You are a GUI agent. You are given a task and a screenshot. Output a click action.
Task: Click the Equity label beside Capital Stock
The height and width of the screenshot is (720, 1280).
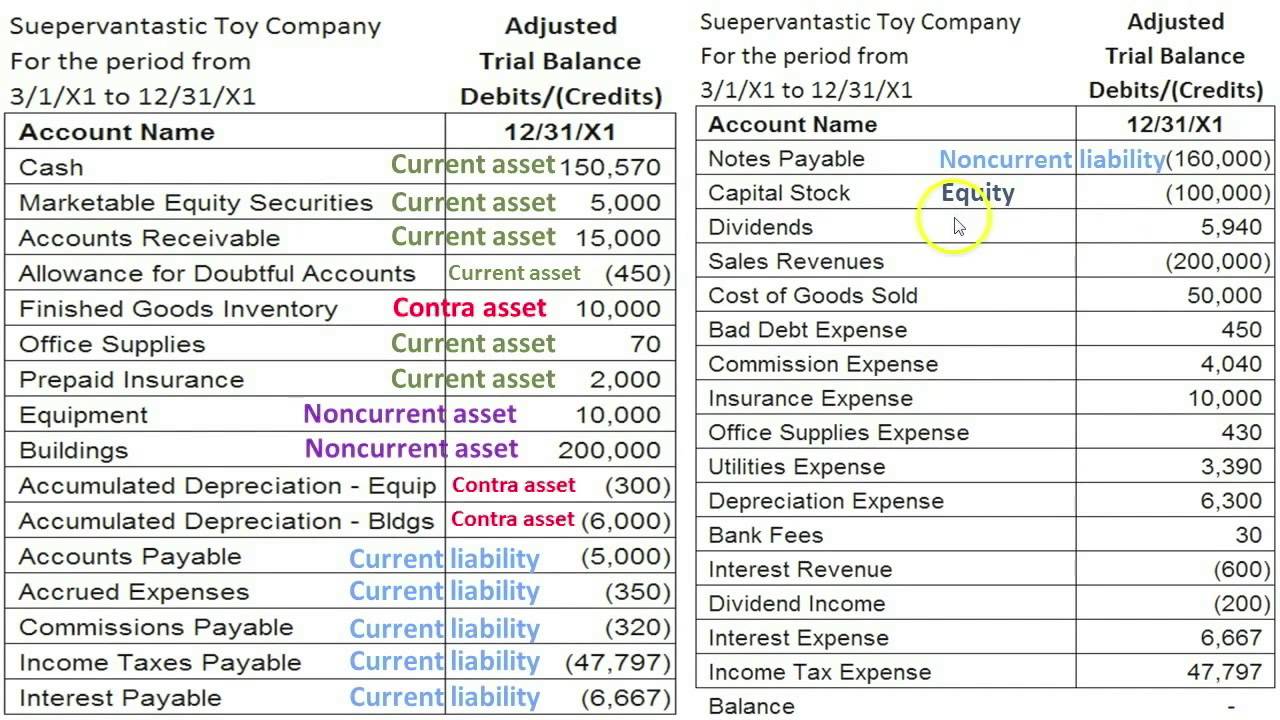tap(978, 193)
